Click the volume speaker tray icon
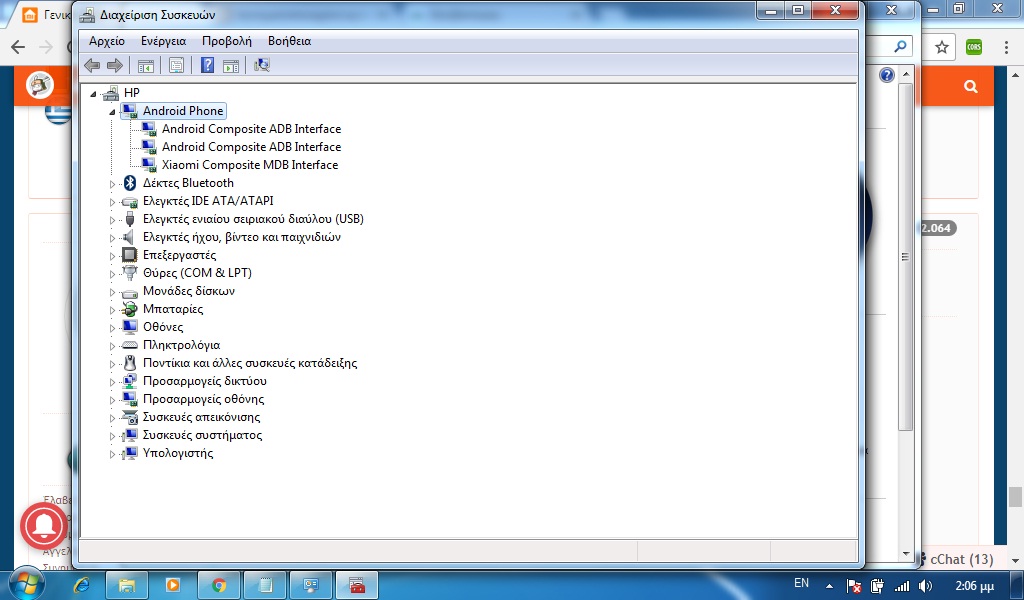The image size is (1024, 600). [x=925, y=586]
